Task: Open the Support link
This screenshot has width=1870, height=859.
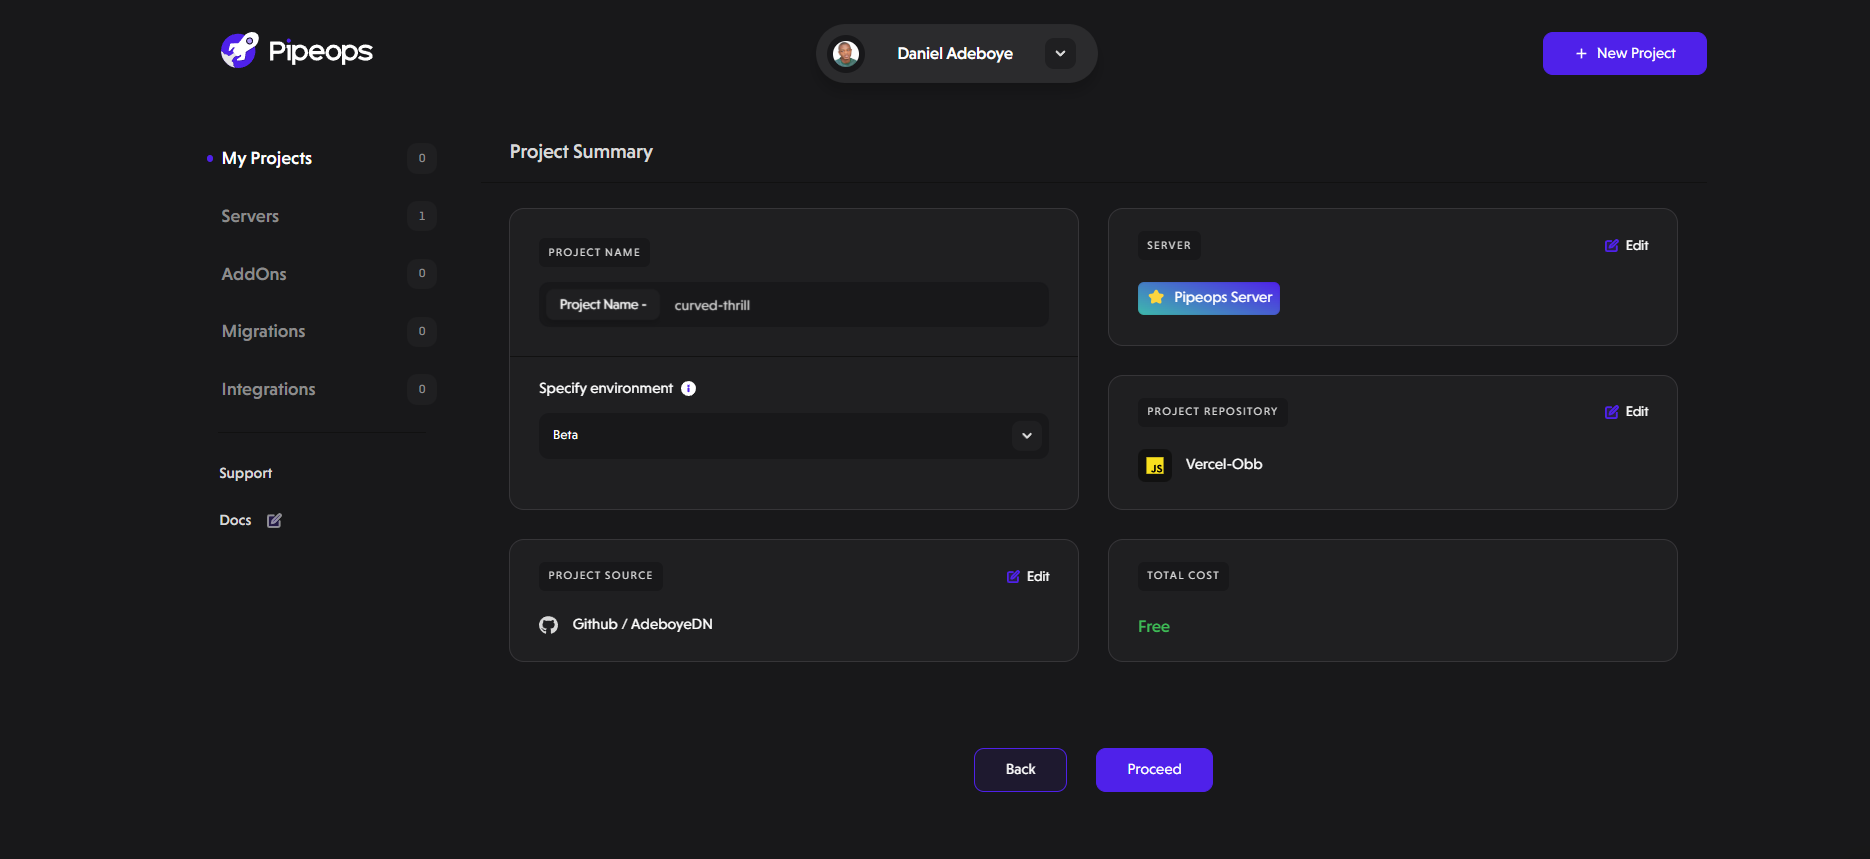Action: (246, 473)
